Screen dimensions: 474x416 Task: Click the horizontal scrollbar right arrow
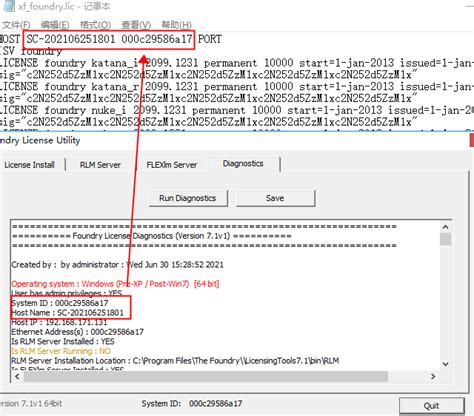point(433,376)
